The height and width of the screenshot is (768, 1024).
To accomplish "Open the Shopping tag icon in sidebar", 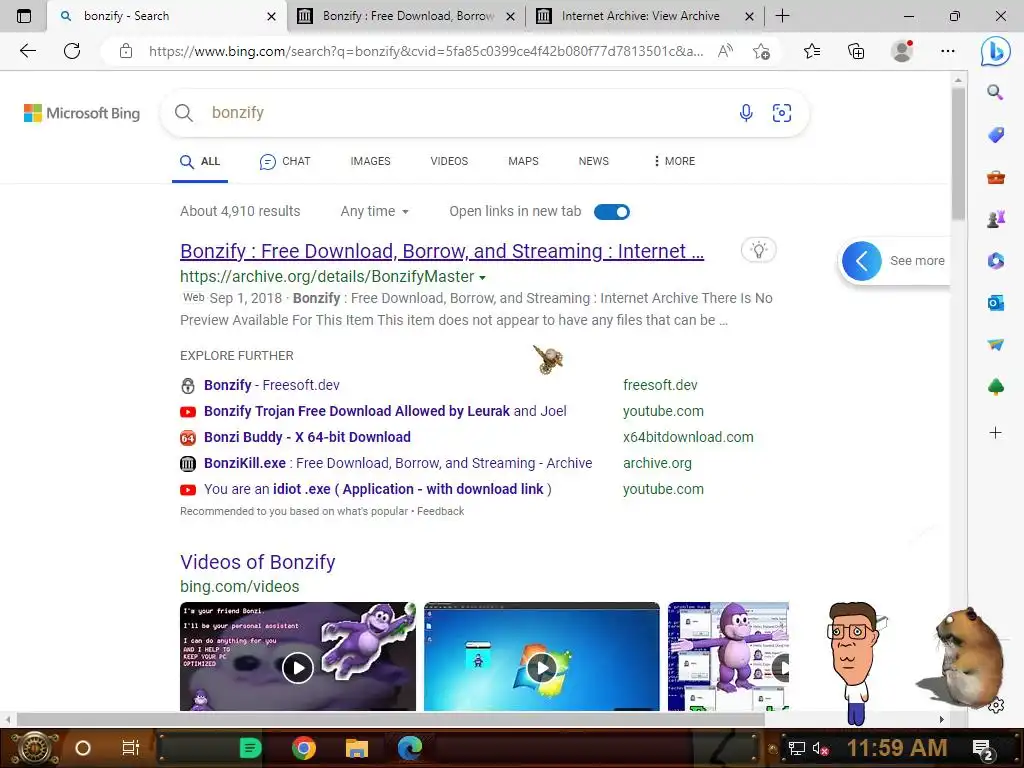I will [995, 135].
